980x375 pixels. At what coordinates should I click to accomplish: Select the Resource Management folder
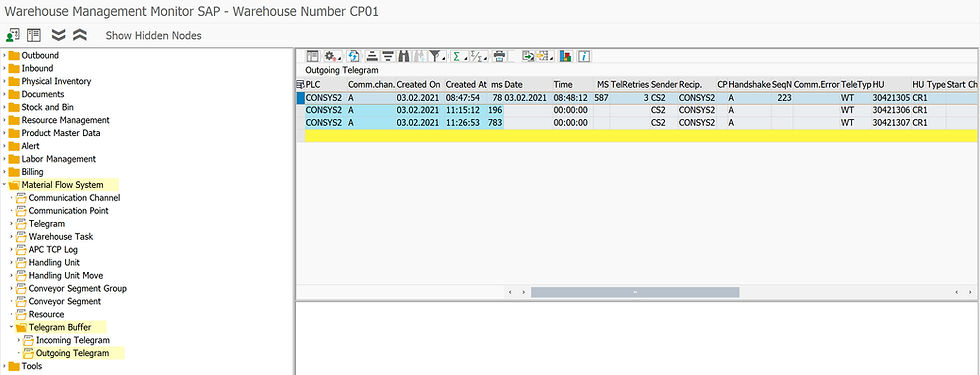click(x=66, y=120)
